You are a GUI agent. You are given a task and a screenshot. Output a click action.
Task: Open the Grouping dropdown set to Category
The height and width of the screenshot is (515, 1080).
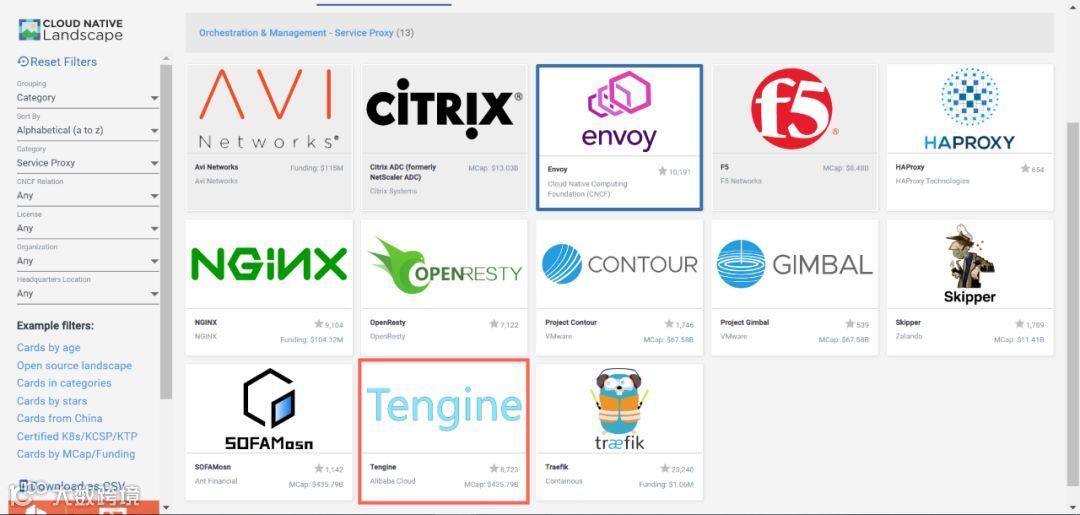point(87,98)
